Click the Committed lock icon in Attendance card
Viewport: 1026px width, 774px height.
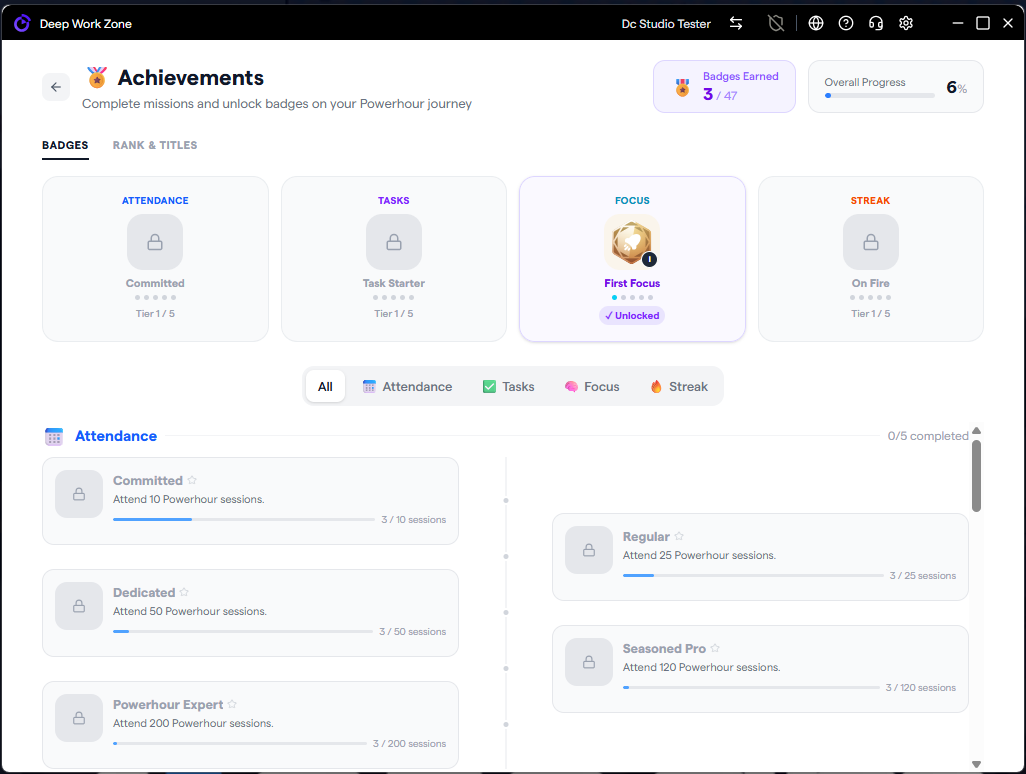(x=155, y=242)
